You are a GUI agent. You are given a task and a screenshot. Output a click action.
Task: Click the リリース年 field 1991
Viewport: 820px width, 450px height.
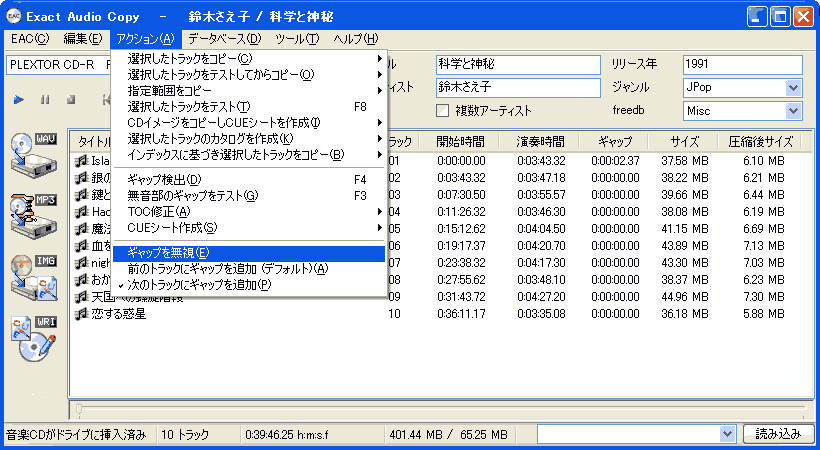tap(743, 65)
